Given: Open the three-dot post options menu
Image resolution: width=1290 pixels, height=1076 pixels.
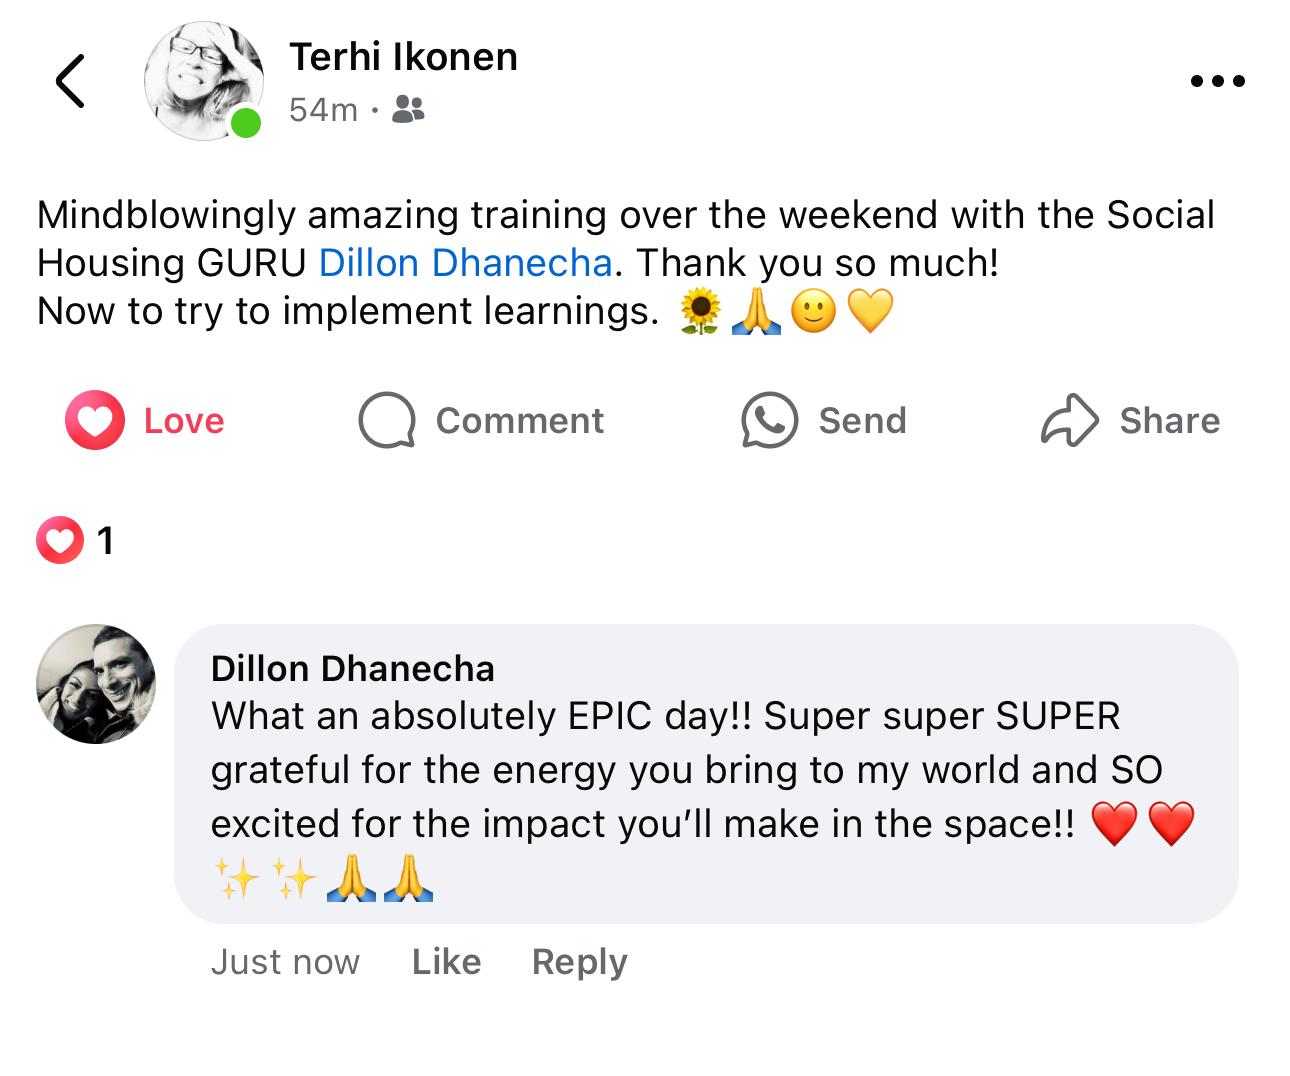Looking at the screenshot, I should click(x=1217, y=81).
